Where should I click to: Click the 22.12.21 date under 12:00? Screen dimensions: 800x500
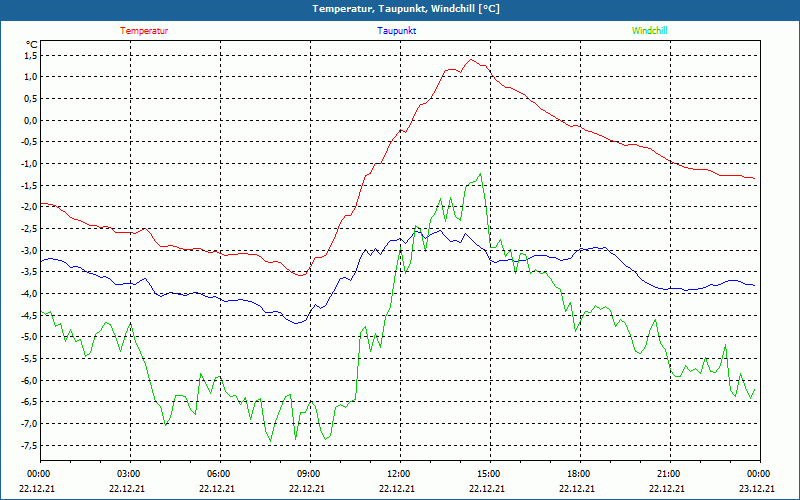(397, 489)
